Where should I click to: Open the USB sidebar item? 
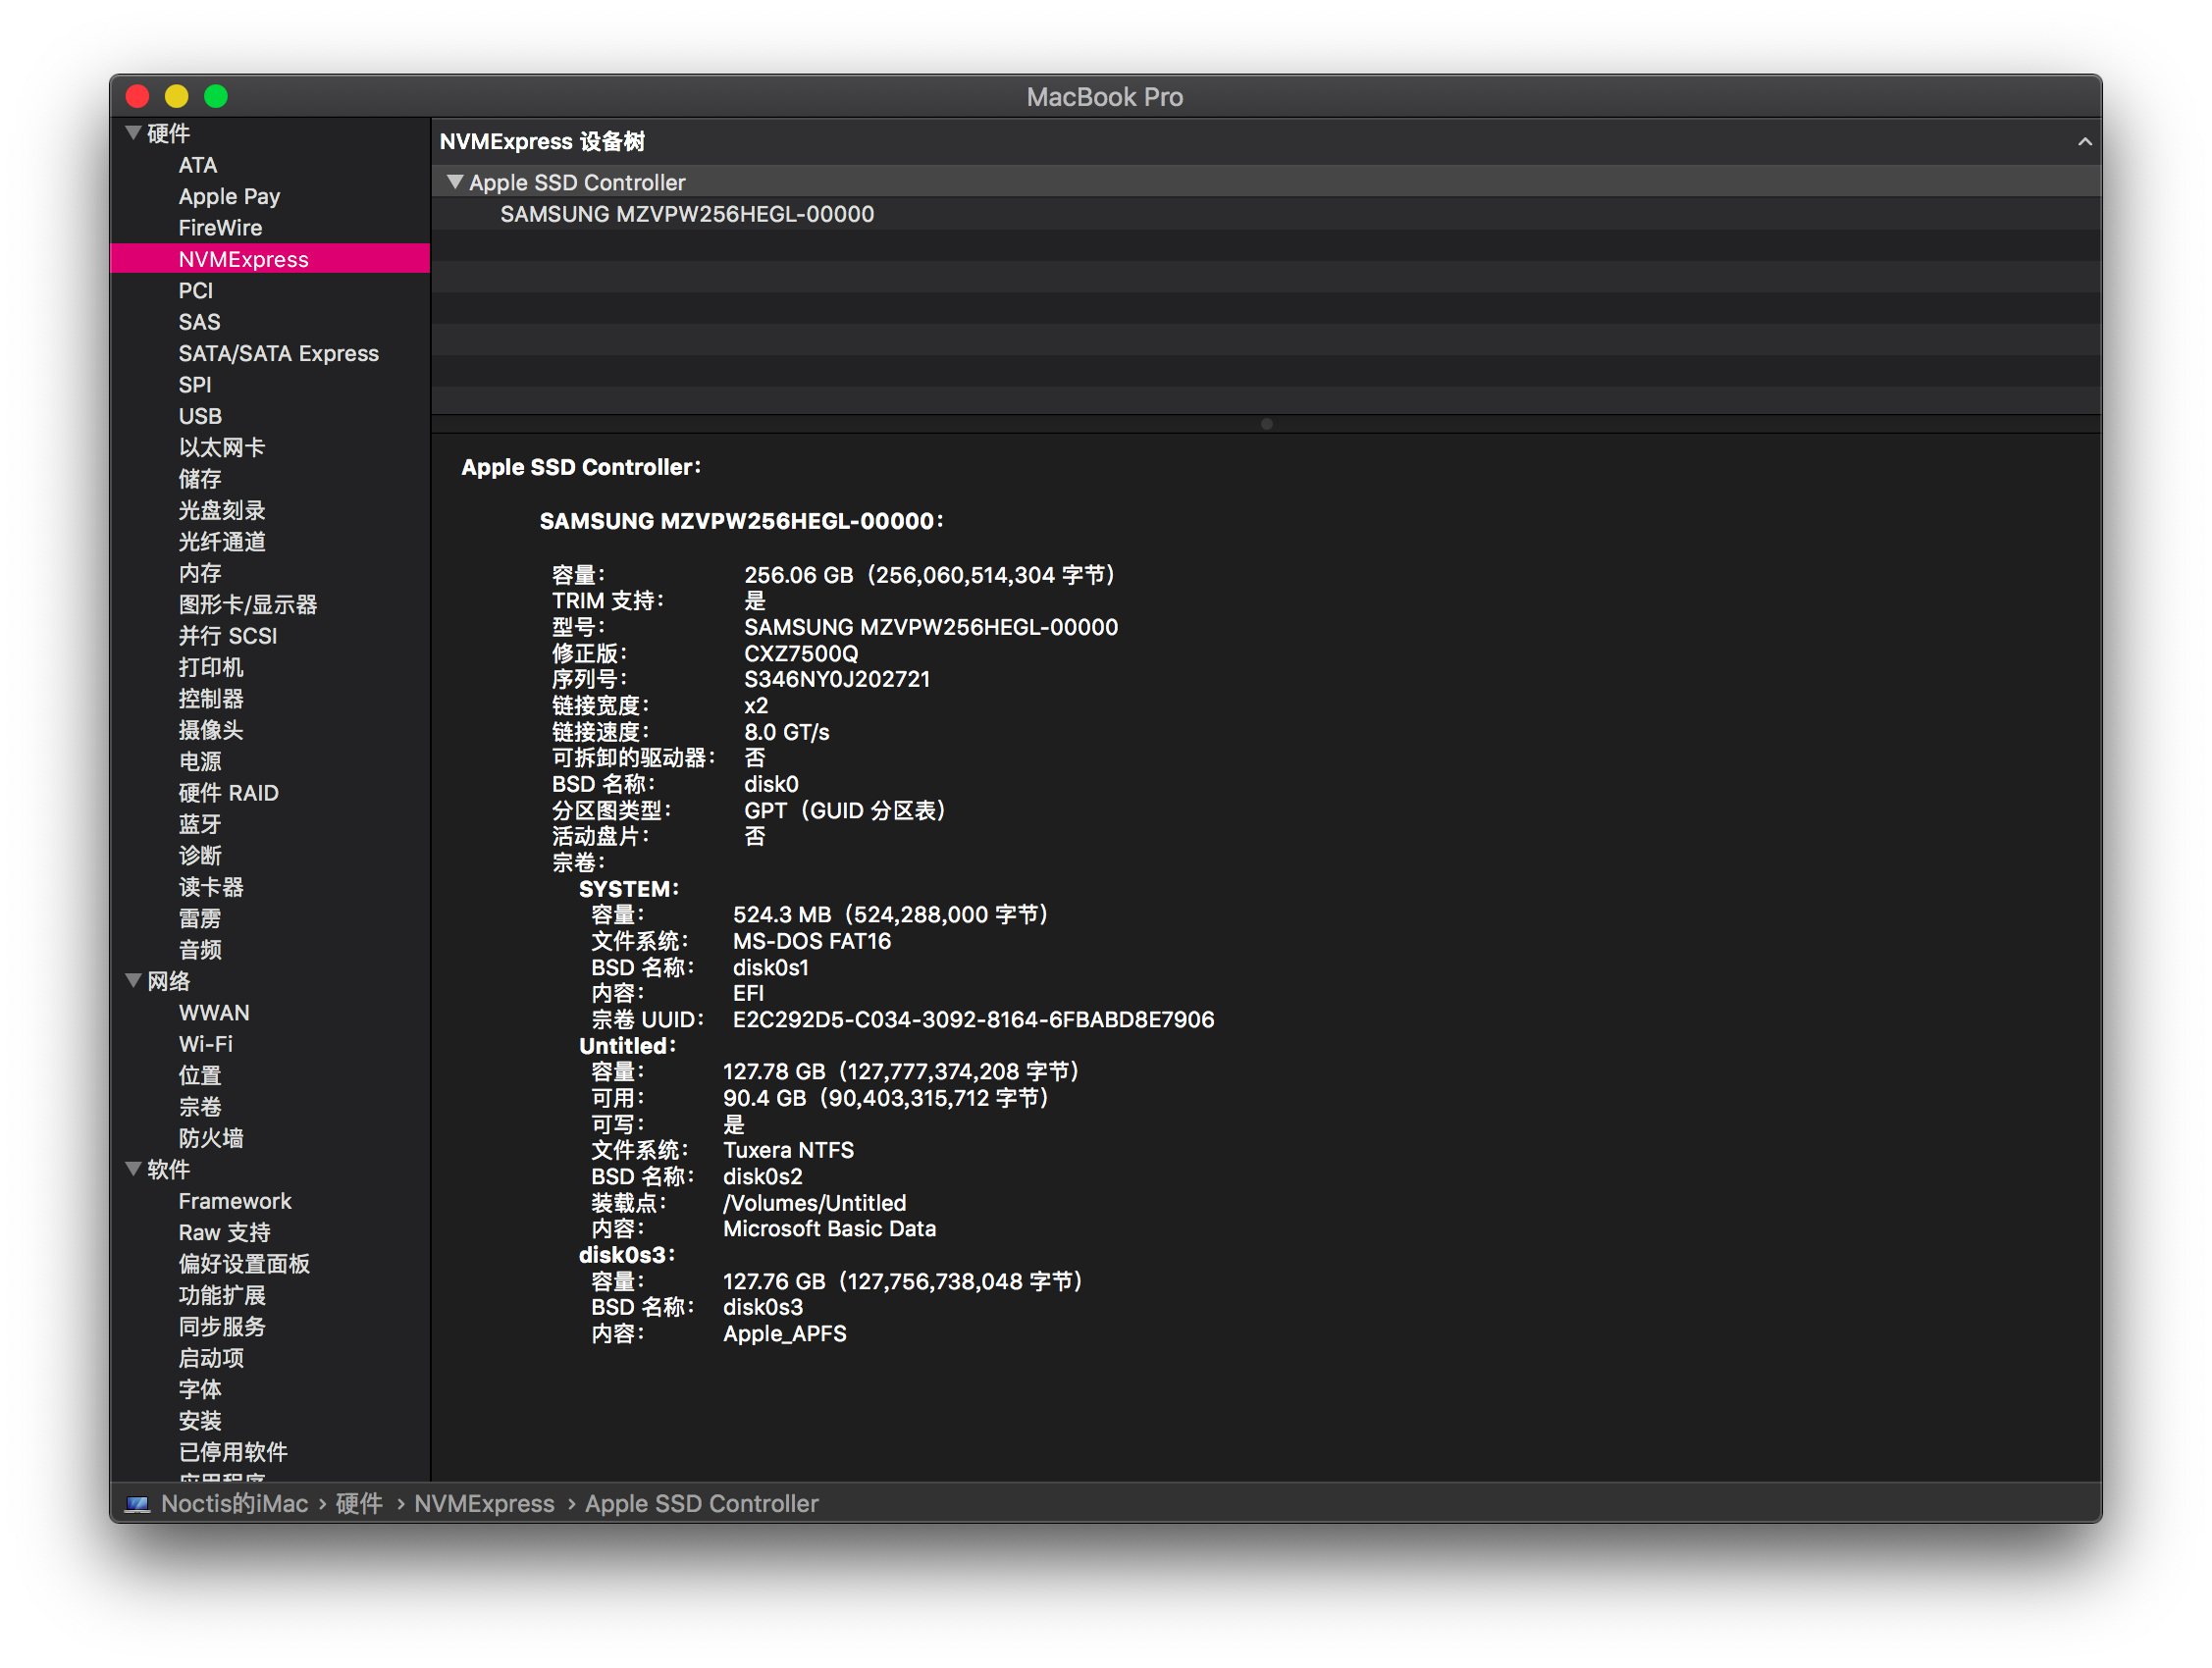200,416
